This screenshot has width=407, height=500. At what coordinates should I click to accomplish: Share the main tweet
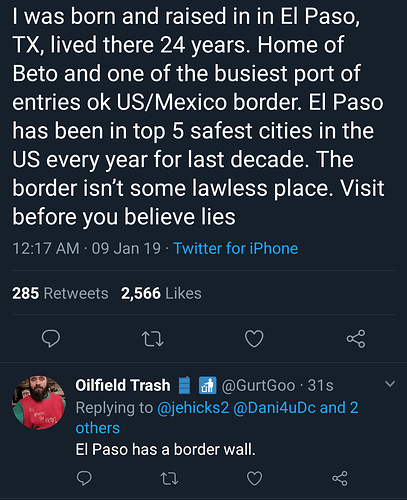(356, 339)
